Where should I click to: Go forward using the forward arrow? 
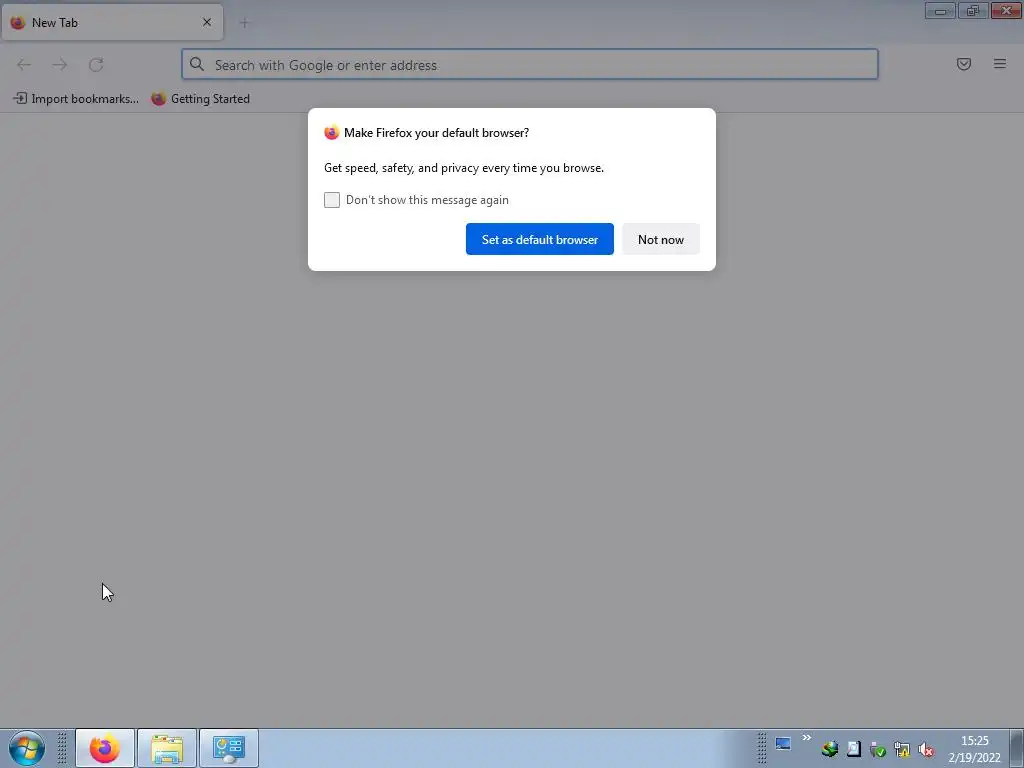[x=60, y=65]
